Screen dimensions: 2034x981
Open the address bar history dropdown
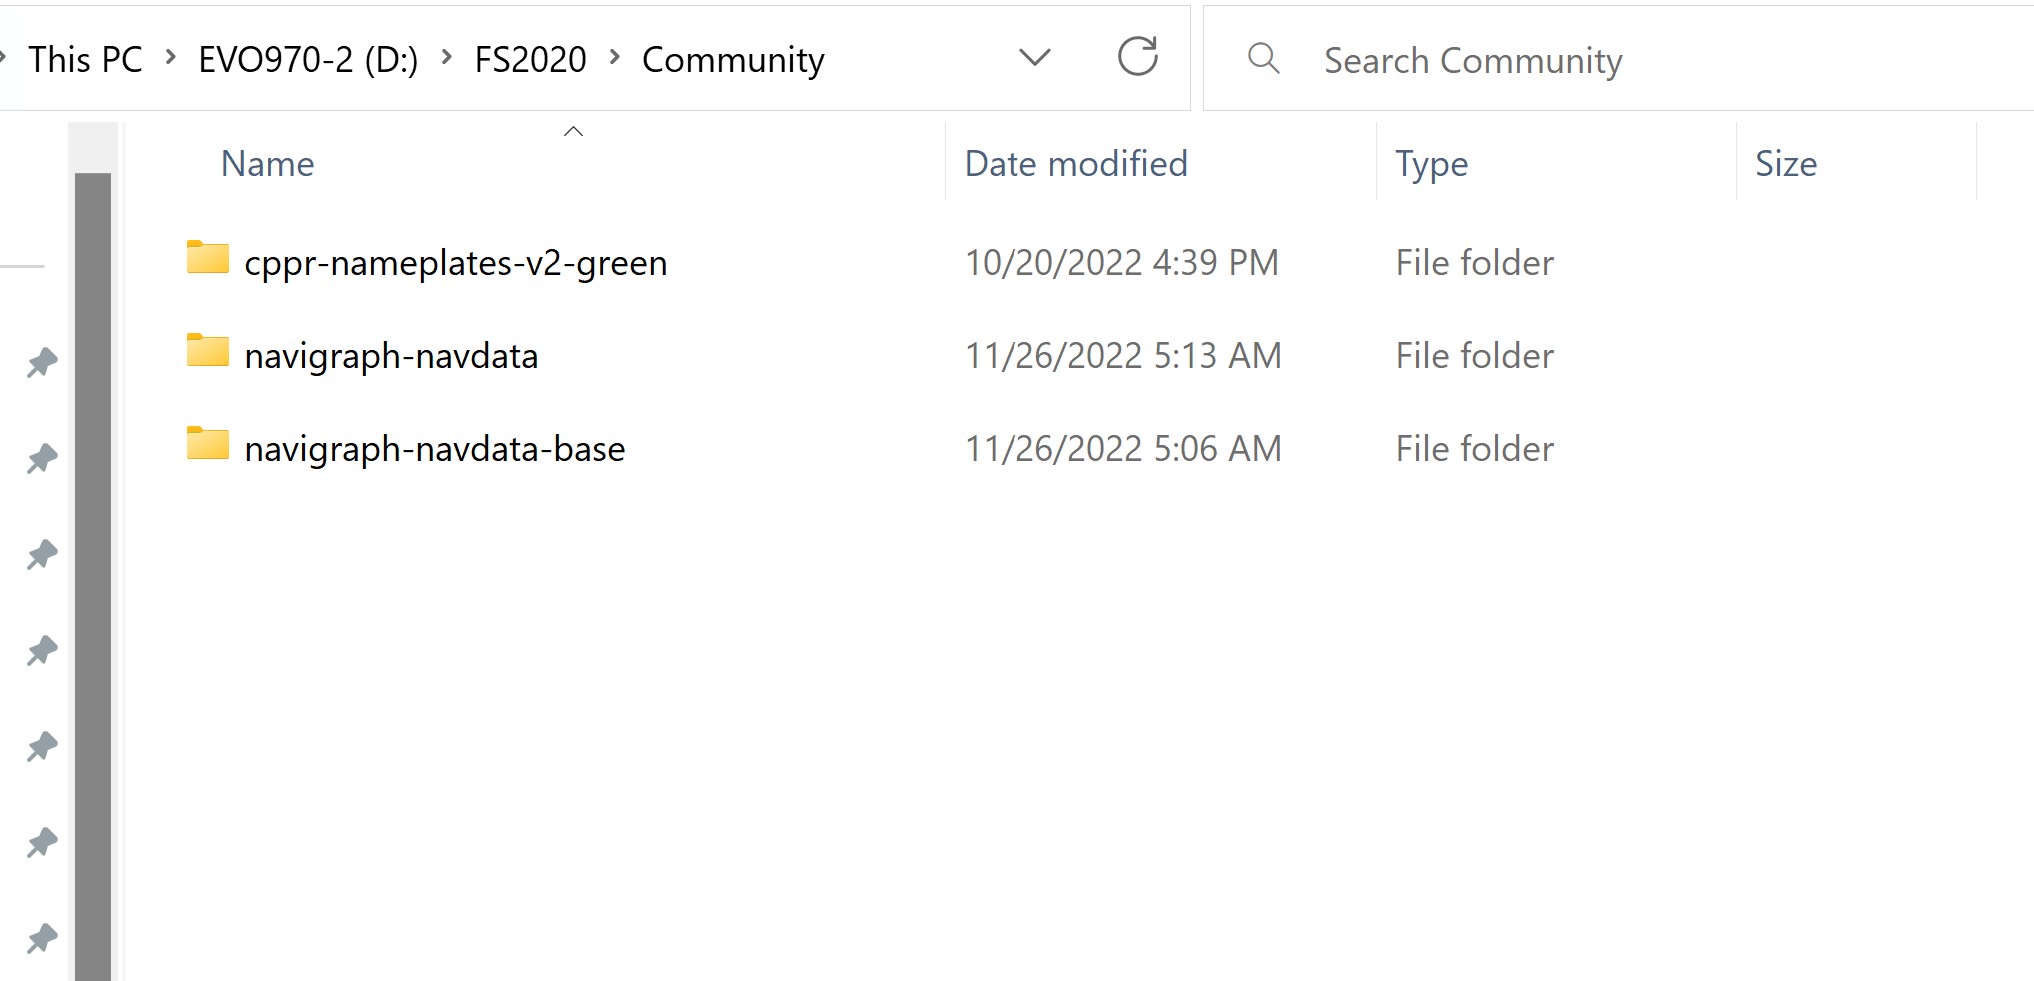tap(1034, 58)
